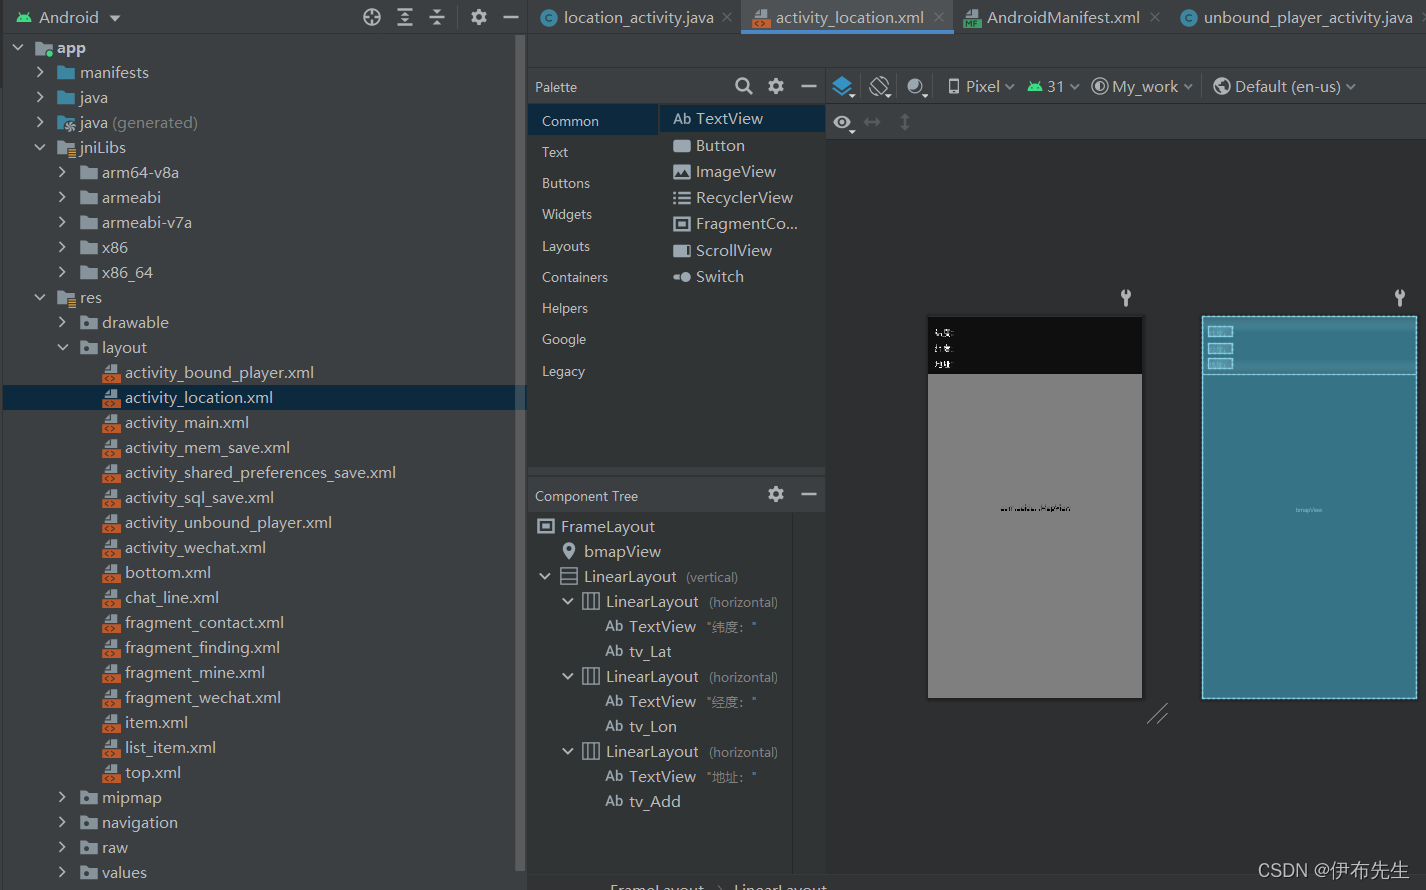Select the Buttons palette category
Screen dimensions: 1426x890
(566, 183)
